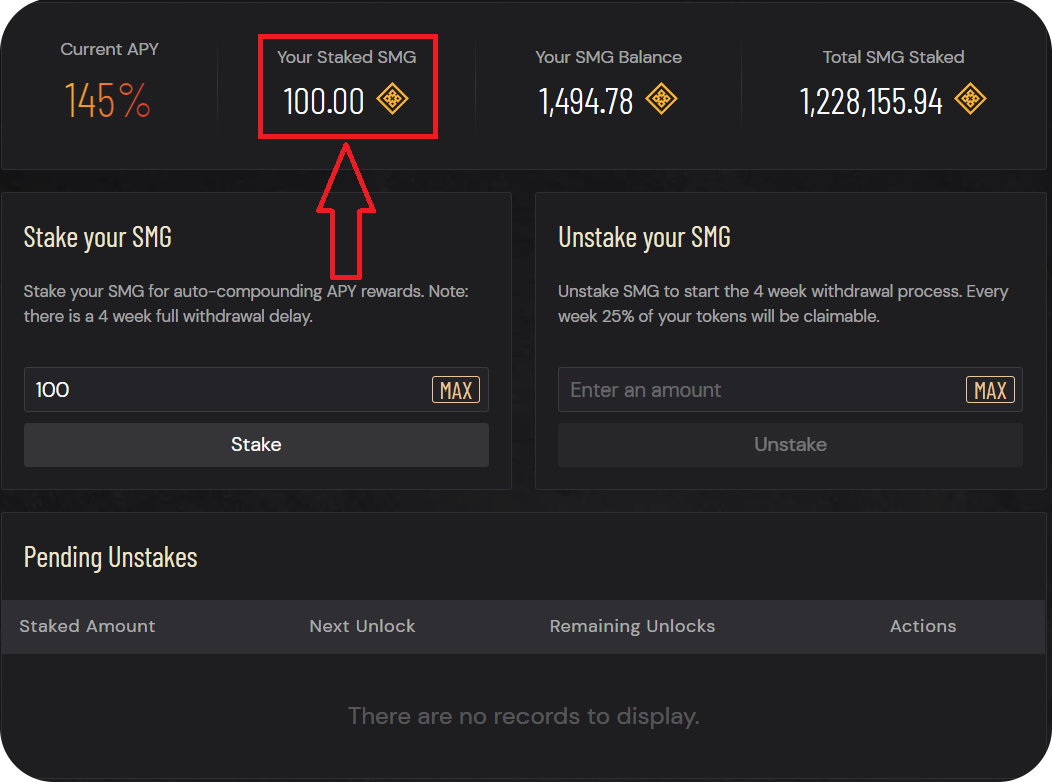Click the Stake button
Screen dimensions: 1052x782
(256, 445)
